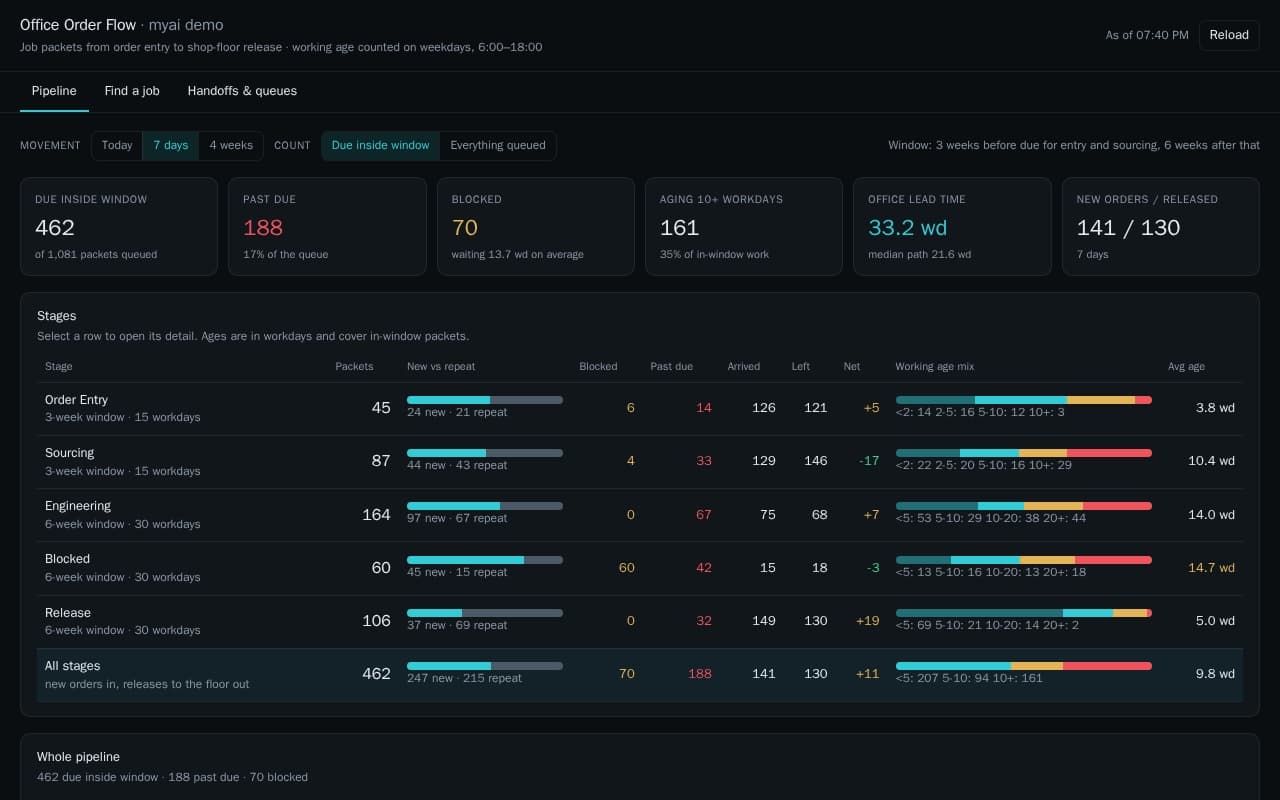Select the 7 days movement range
The width and height of the screenshot is (1280, 800).
coord(171,146)
